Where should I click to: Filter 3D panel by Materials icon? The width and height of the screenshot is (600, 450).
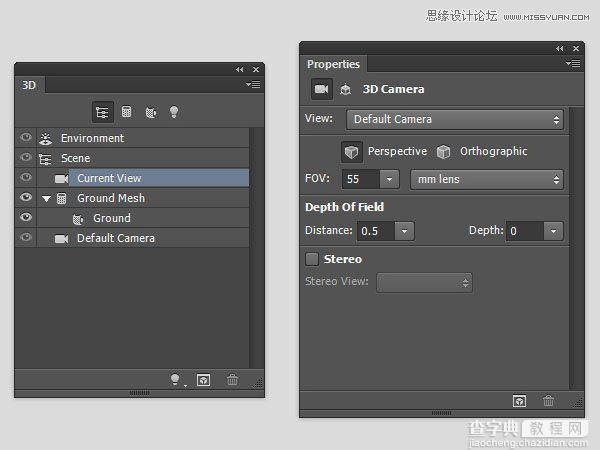[151, 112]
